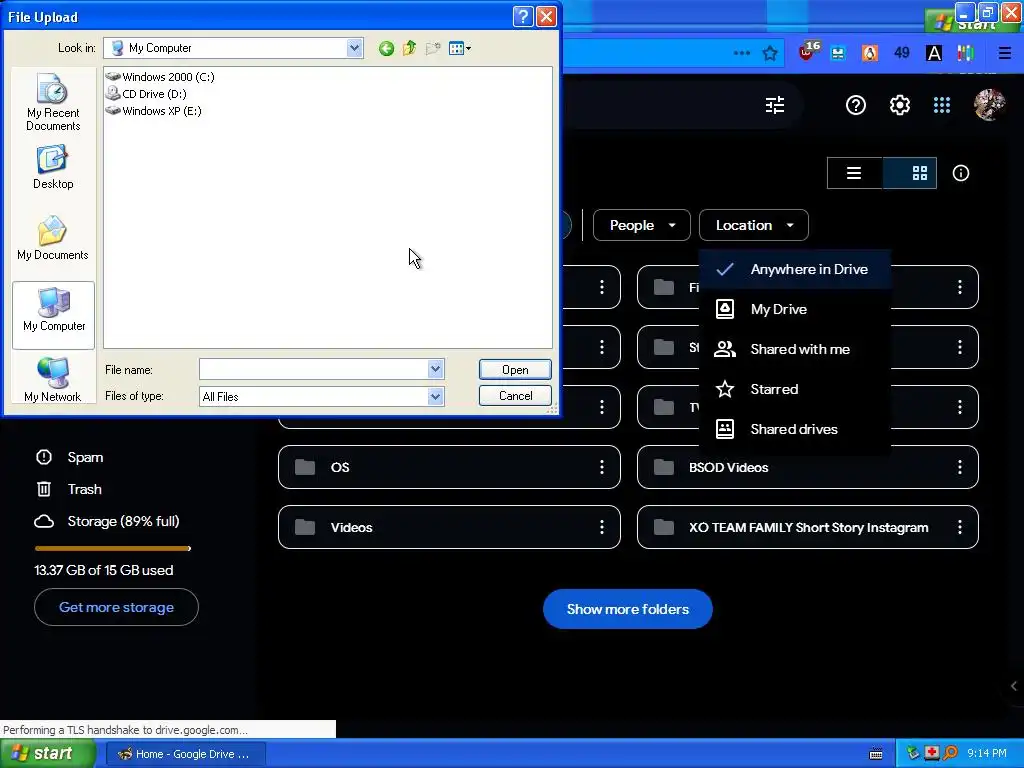Open XO TEAM FAMILY Short Story Instagram folder
The image size is (1024, 768).
pos(808,527)
